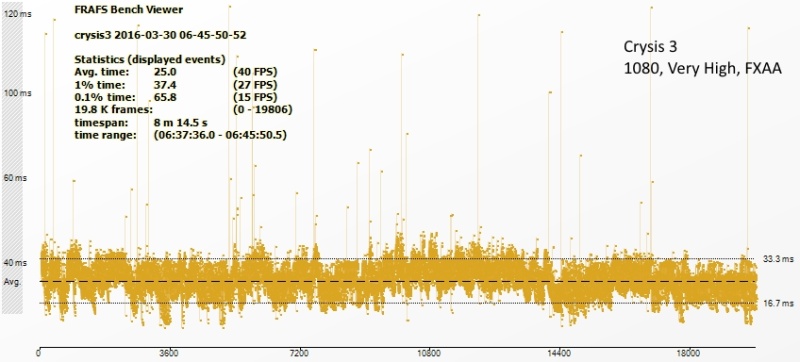Click the (0 - 19806) frame range
The image size is (800, 362).
262,110
